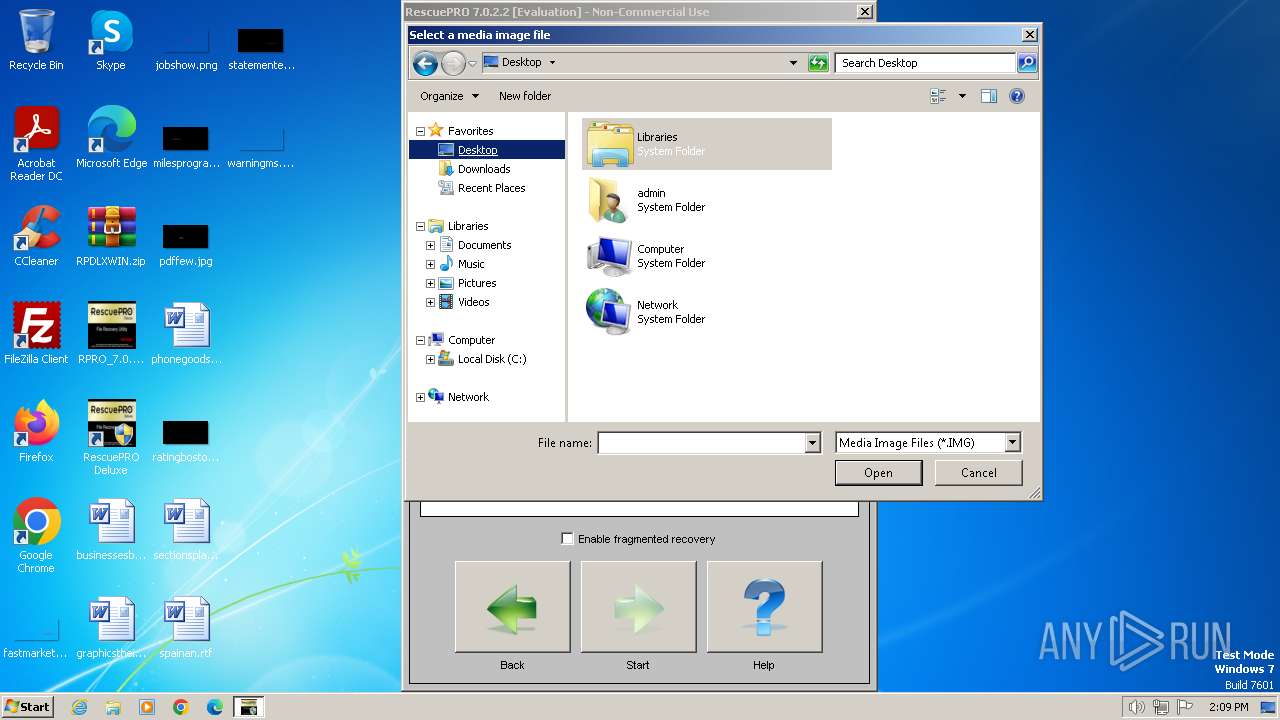Select the Computer system folder item
The height and width of the screenshot is (720, 1280).
pos(707,256)
